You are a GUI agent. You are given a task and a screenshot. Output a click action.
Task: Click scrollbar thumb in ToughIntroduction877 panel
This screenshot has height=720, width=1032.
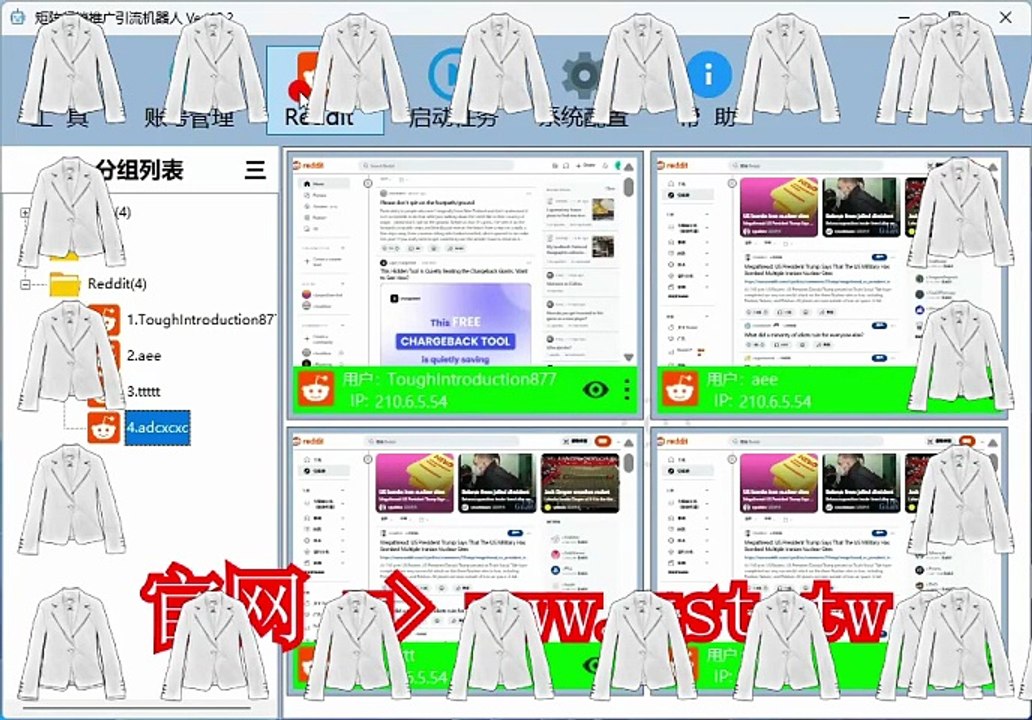click(629, 188)
